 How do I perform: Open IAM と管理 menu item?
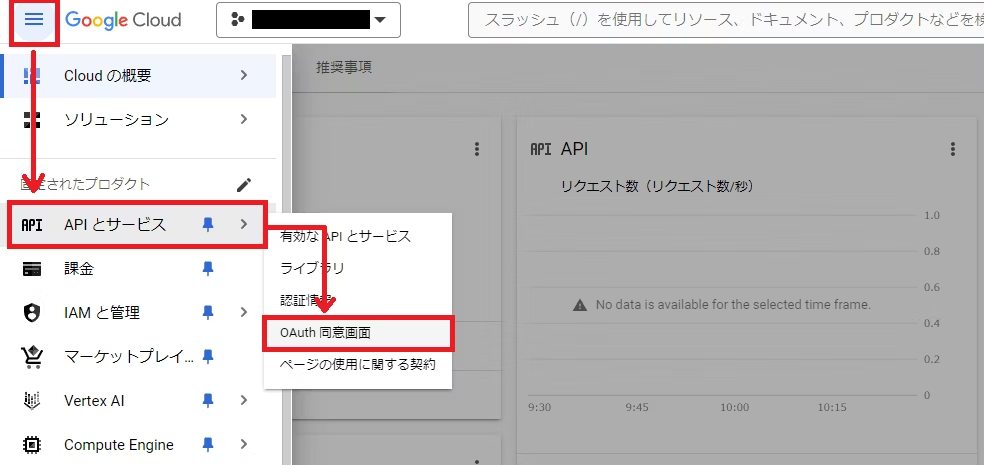pos(138,312)
